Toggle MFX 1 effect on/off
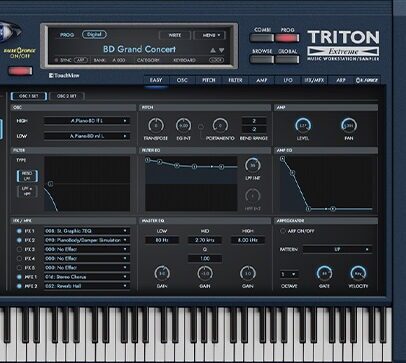This screenshot has width=406, height=363. [x=19, y=277]
